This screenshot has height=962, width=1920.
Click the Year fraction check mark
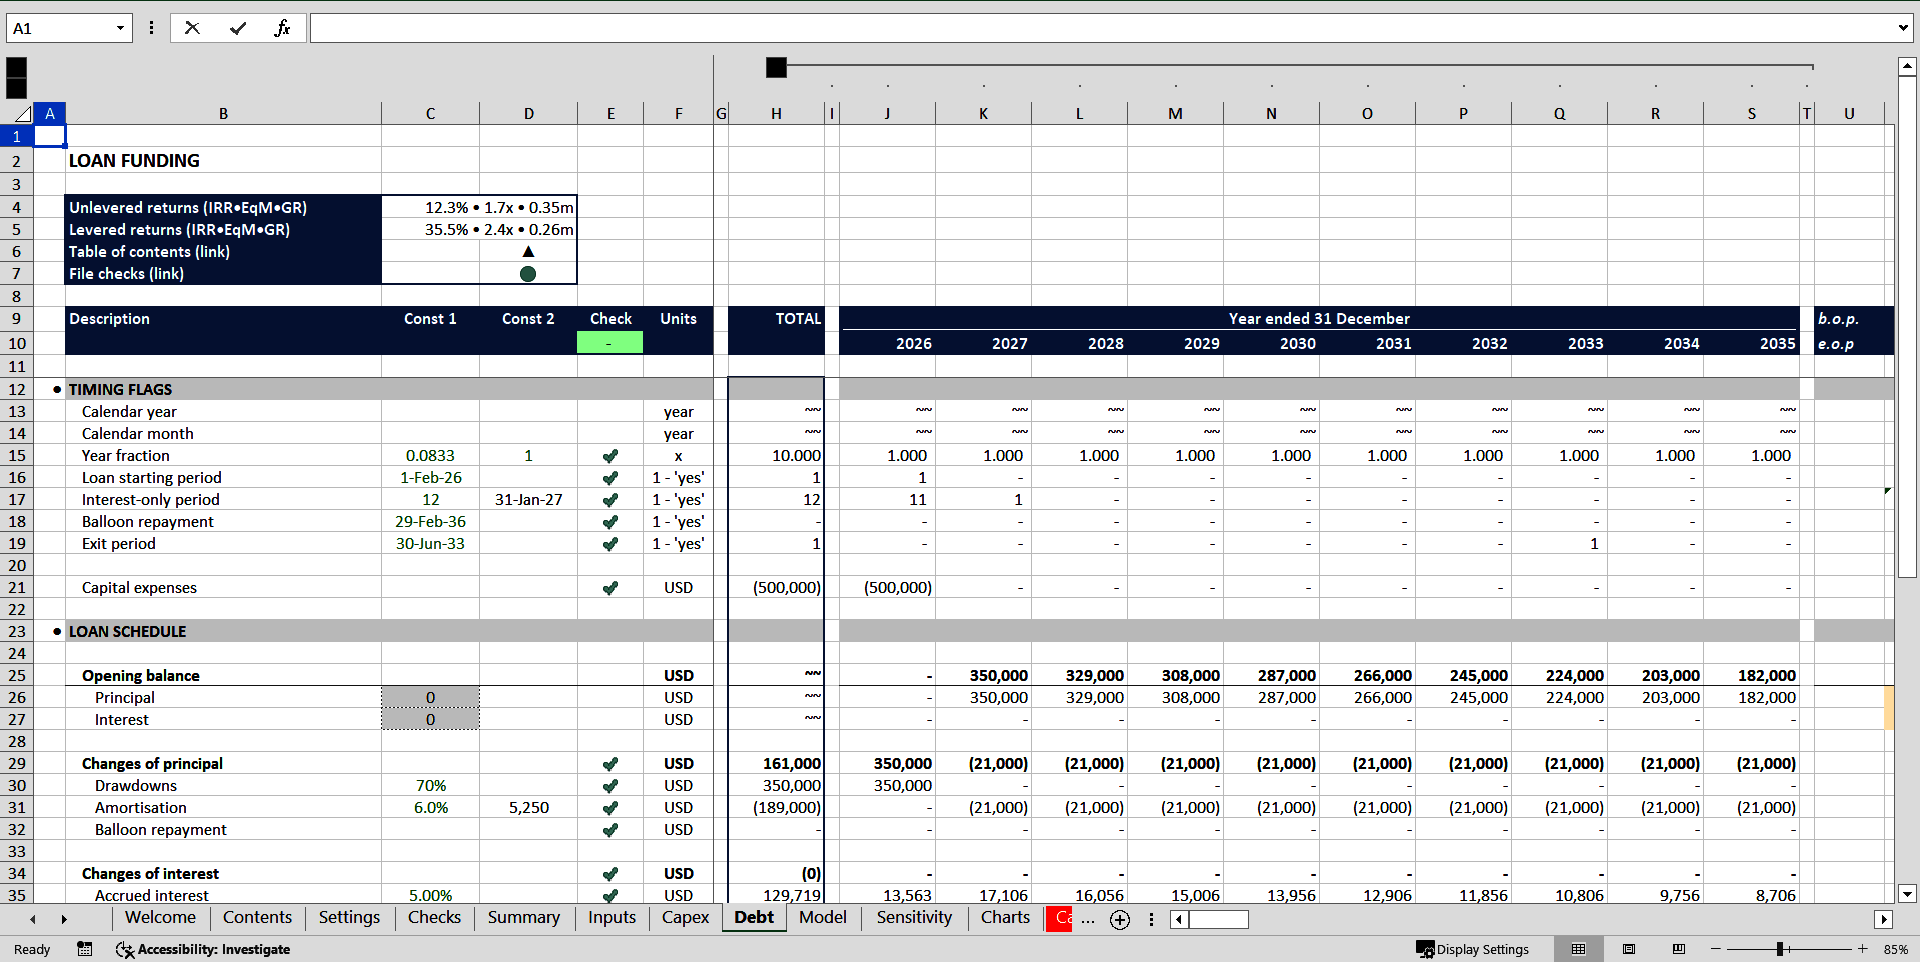(x=610, y=456)
